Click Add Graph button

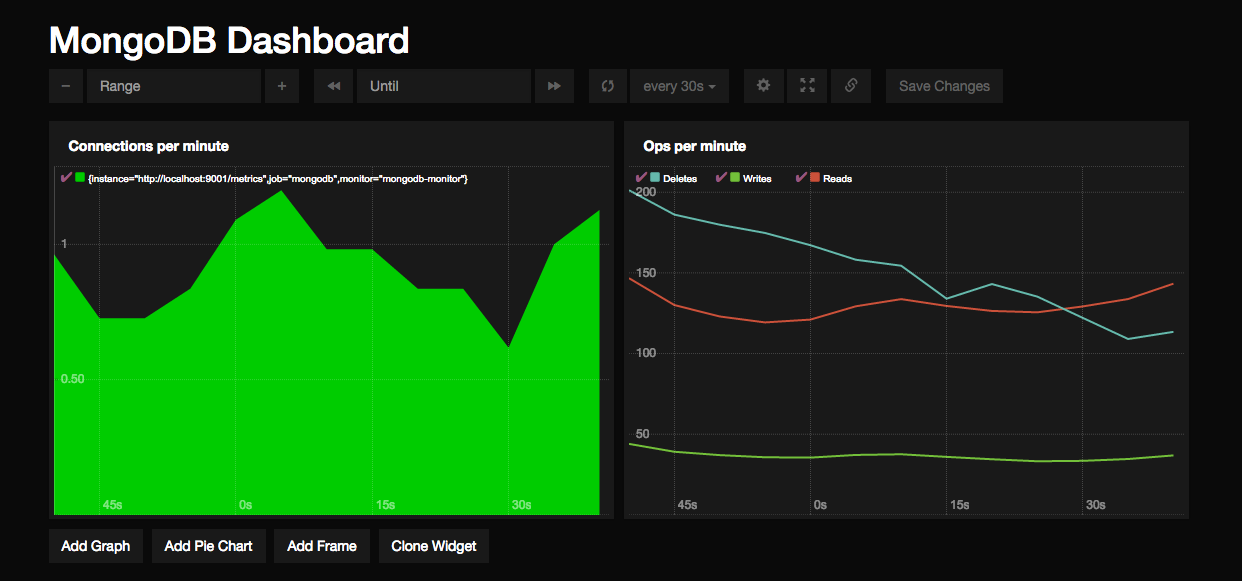(96, 546)
